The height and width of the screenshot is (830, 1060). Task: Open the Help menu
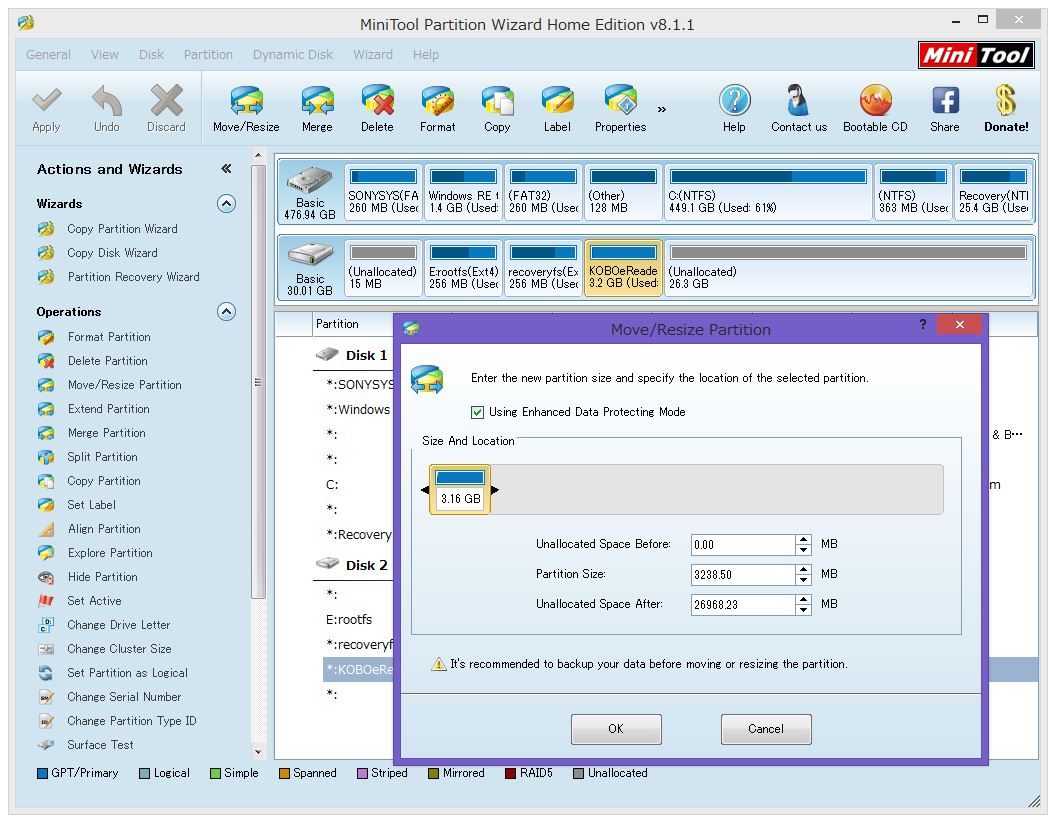426,55
